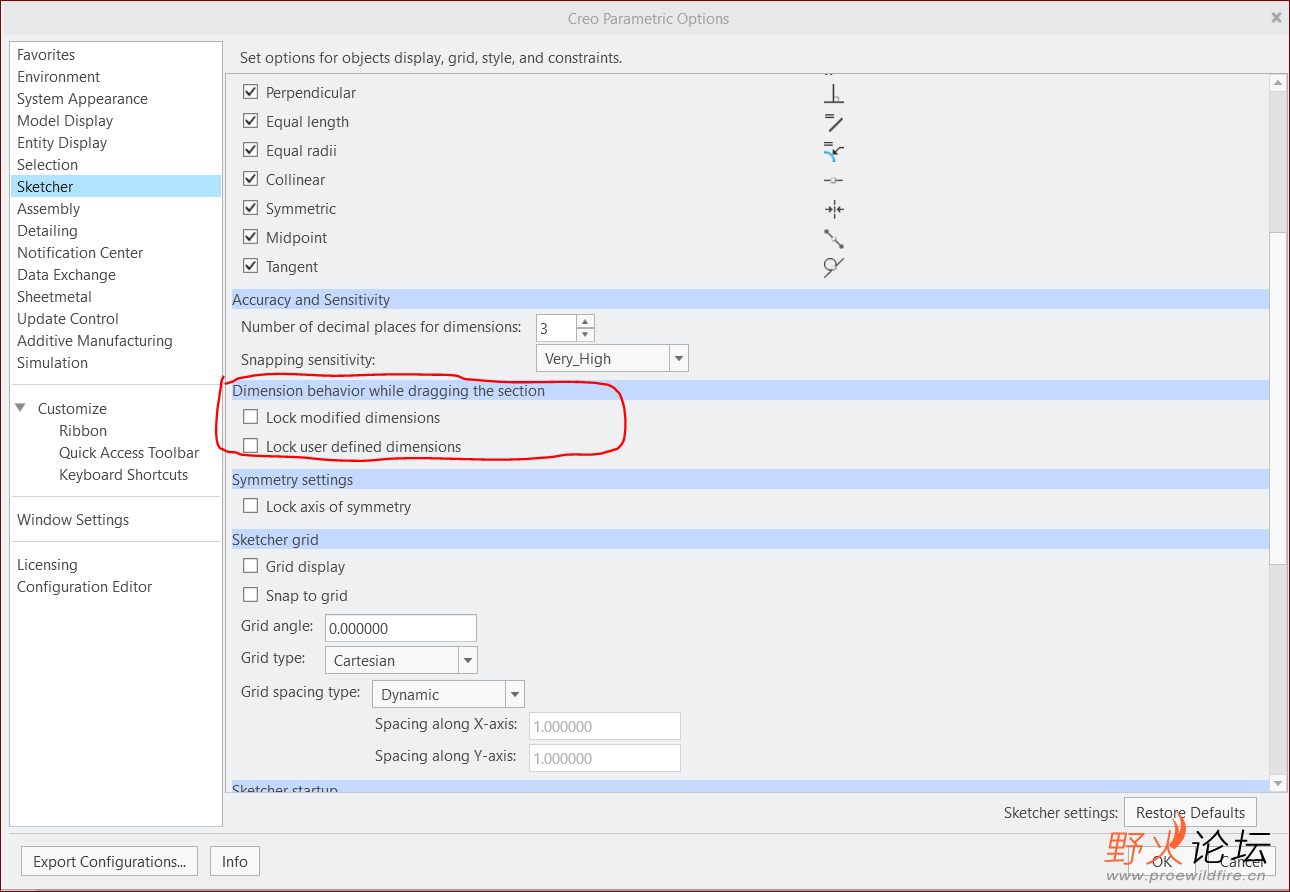1290x892 pixels.
Task: Toggle the Symmetric checkbox
Action: click(x=251, y=208)
